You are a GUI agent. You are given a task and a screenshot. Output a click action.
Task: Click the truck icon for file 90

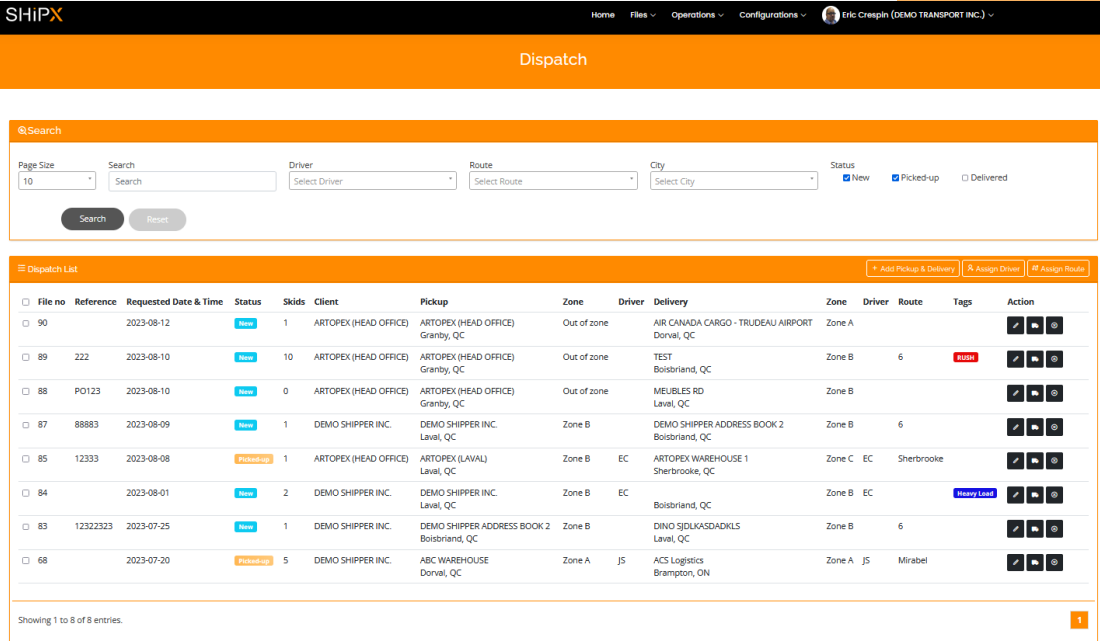tap(1035, 325)
